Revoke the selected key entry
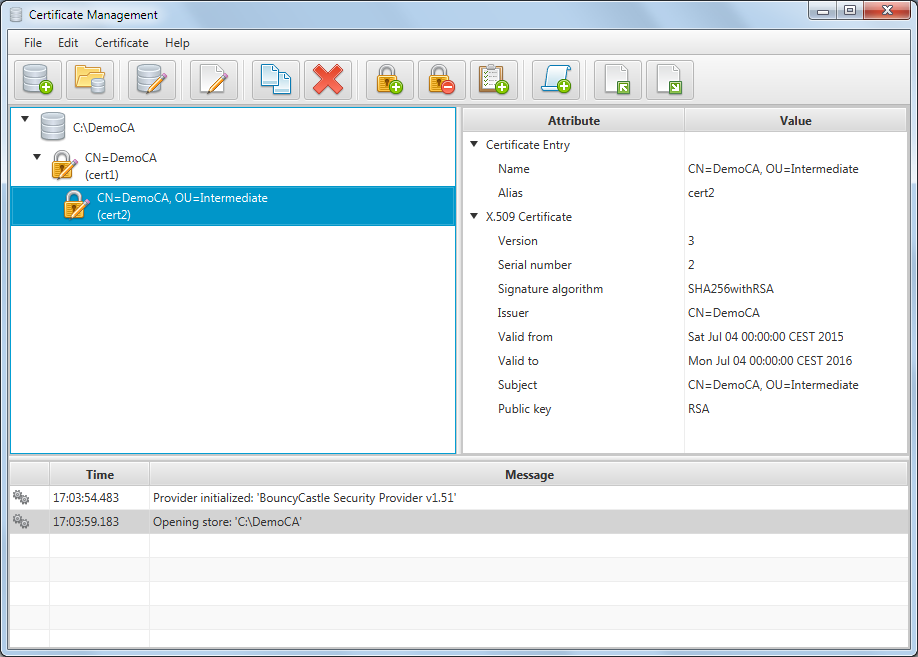 (441, 80)
